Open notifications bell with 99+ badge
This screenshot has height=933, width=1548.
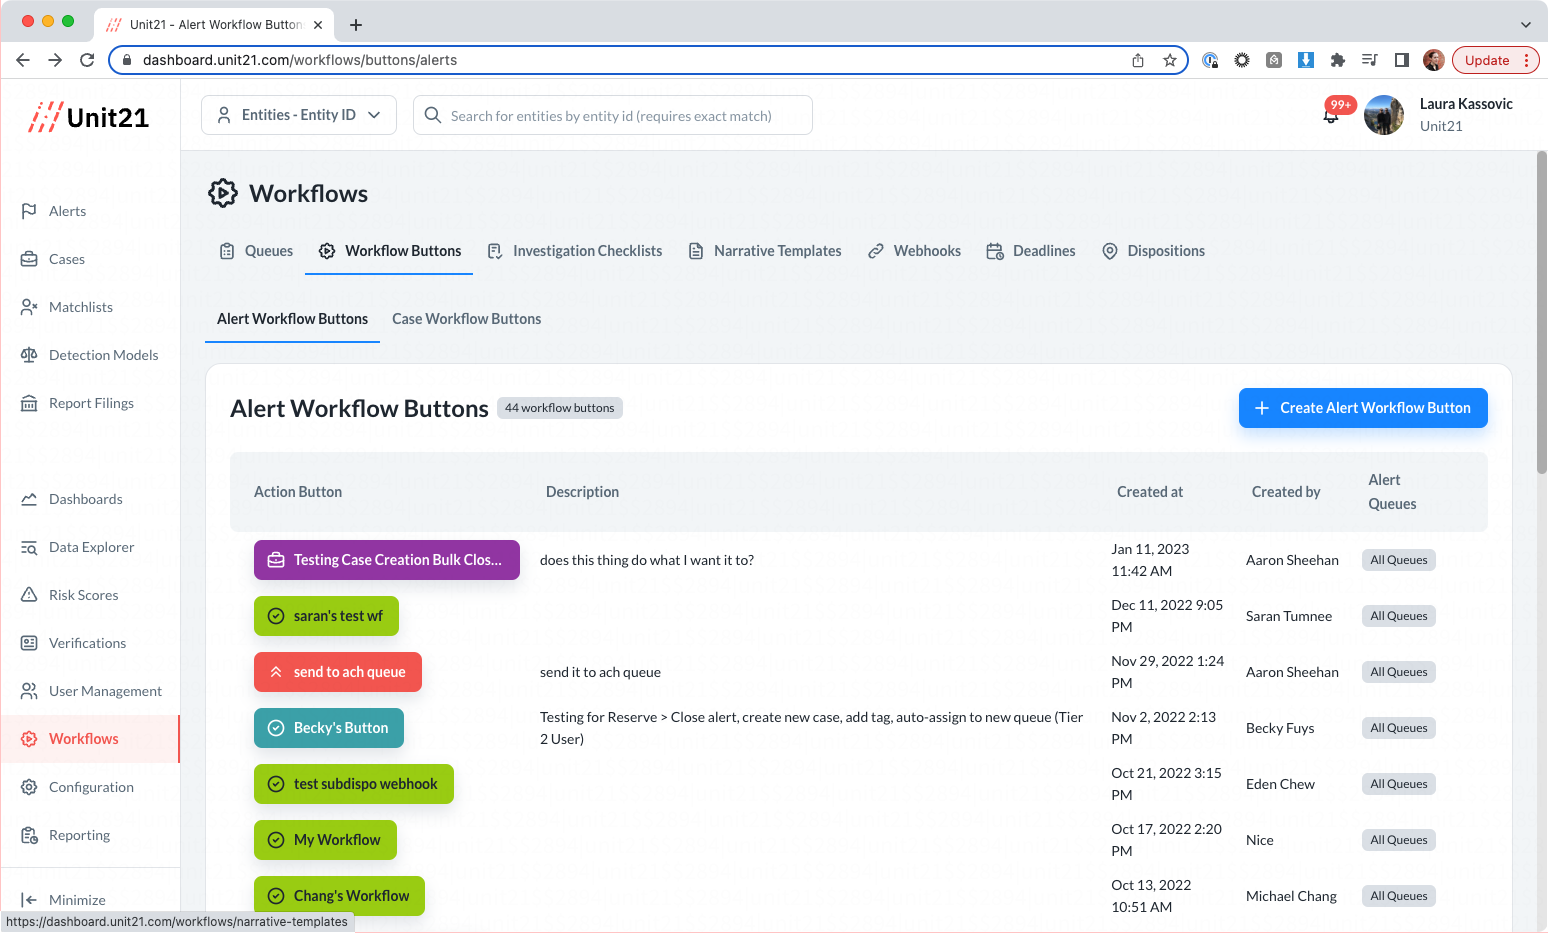click(1331, 115)
